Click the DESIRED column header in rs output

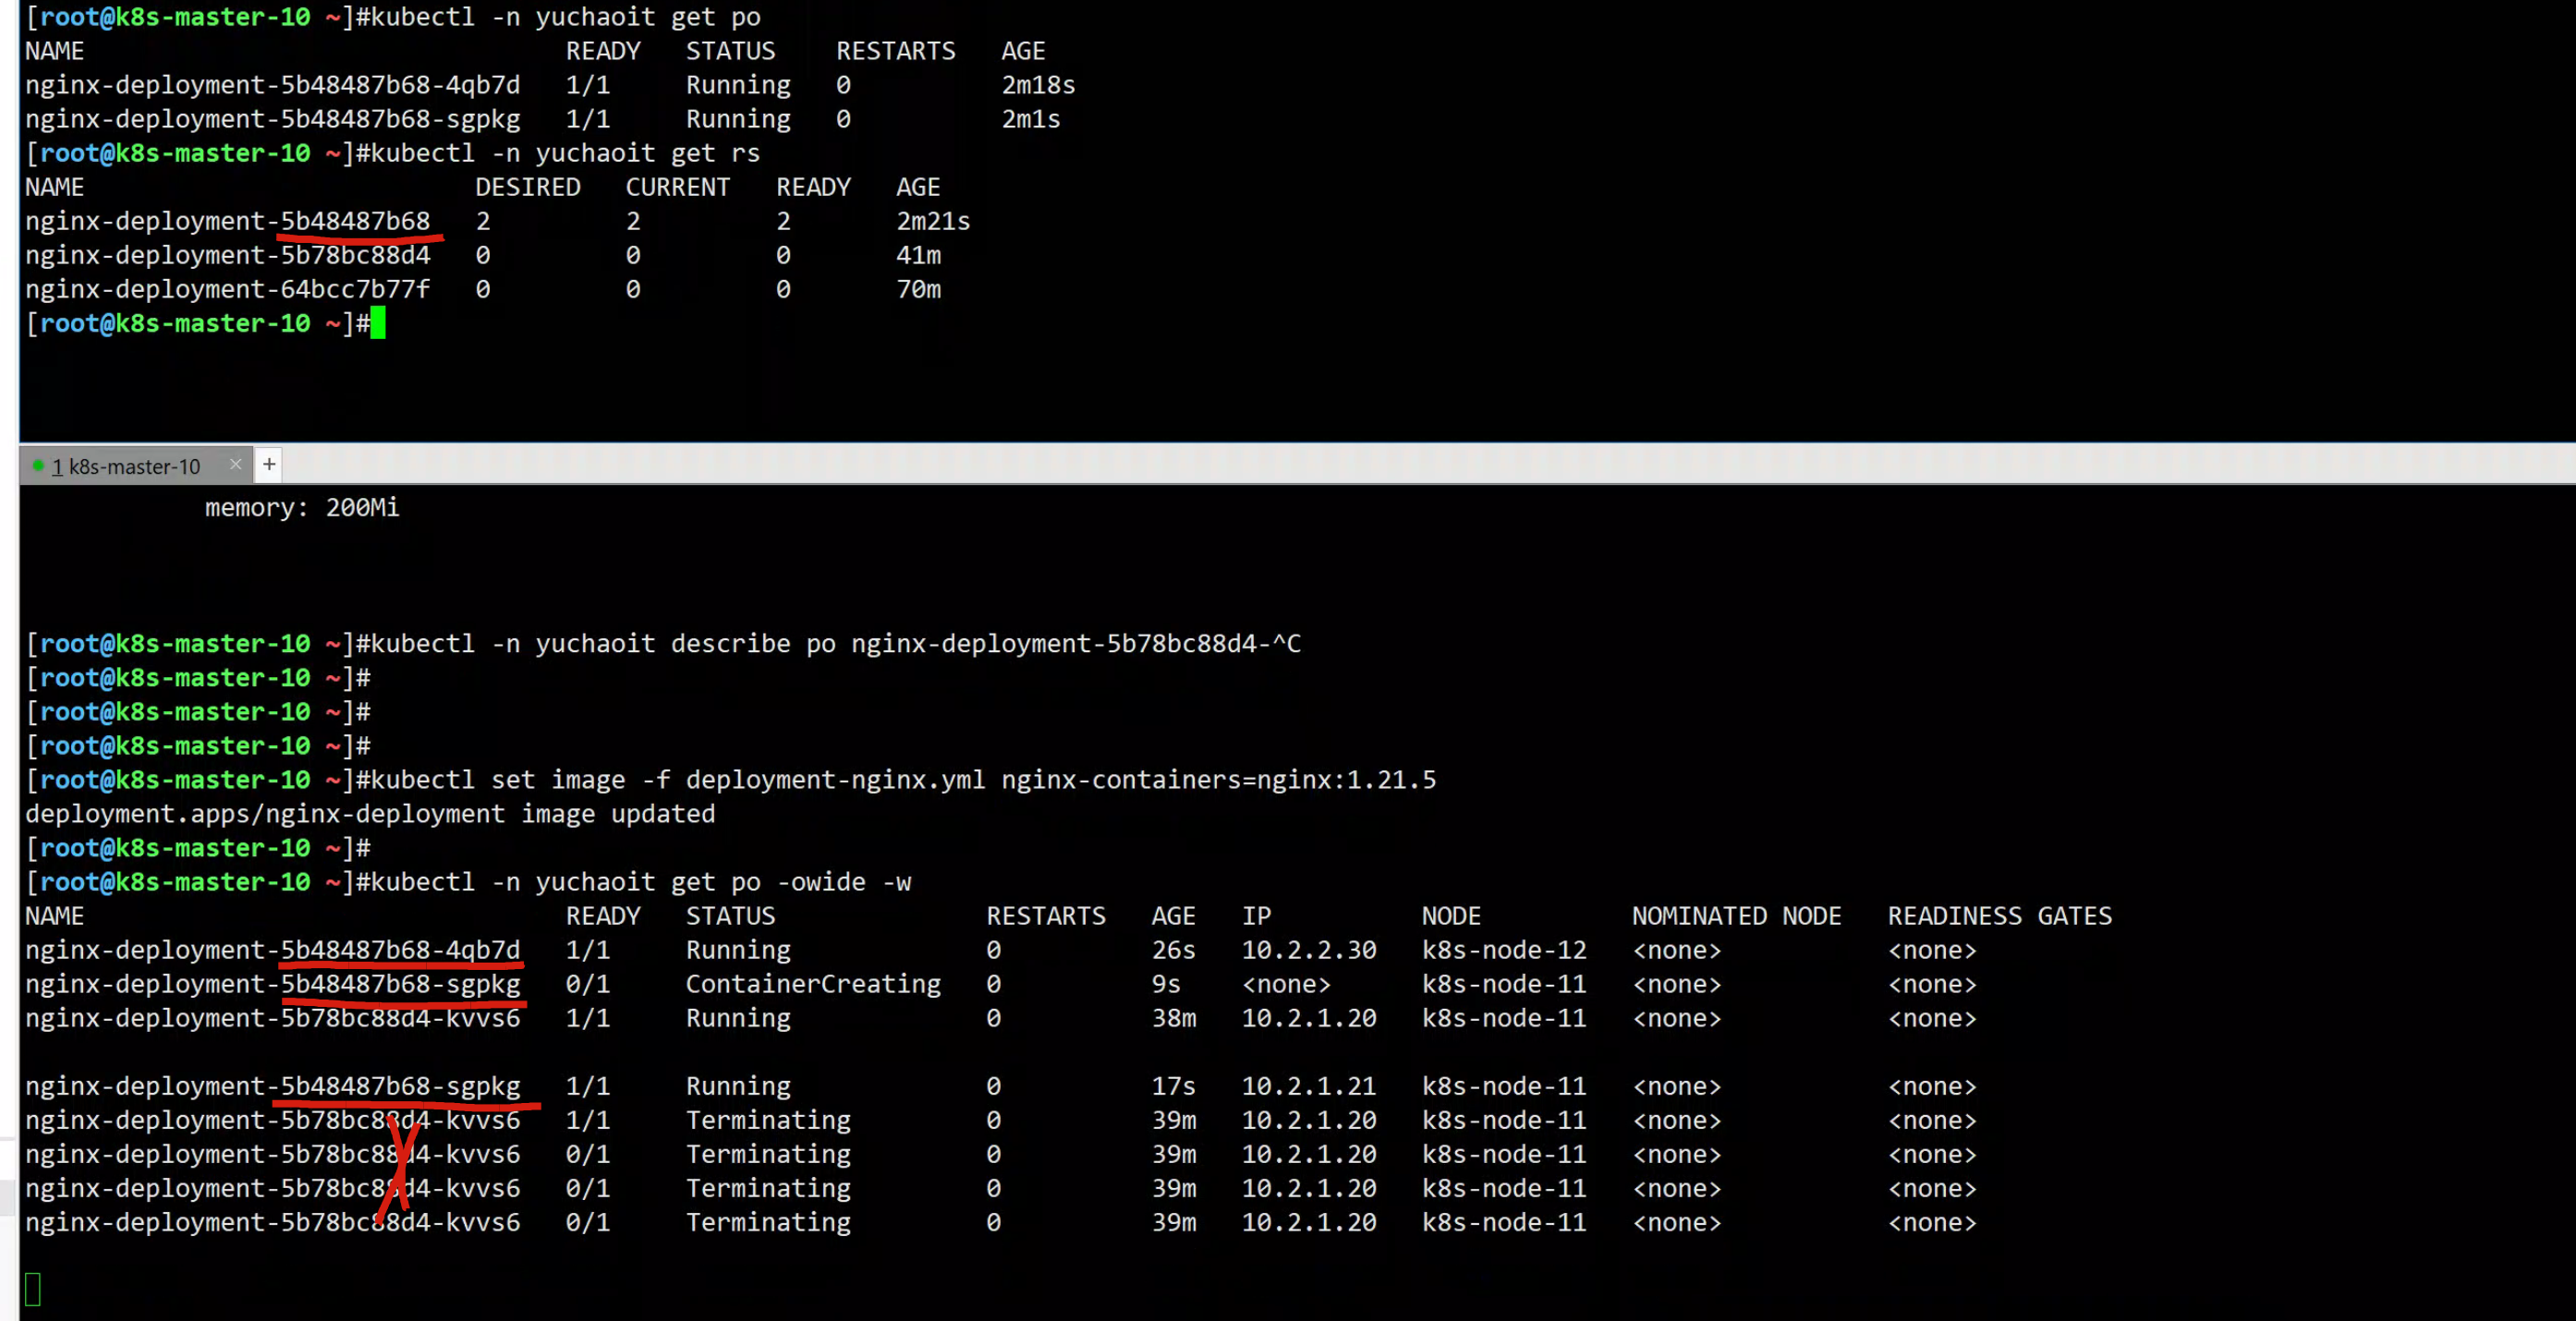[527, 187]
